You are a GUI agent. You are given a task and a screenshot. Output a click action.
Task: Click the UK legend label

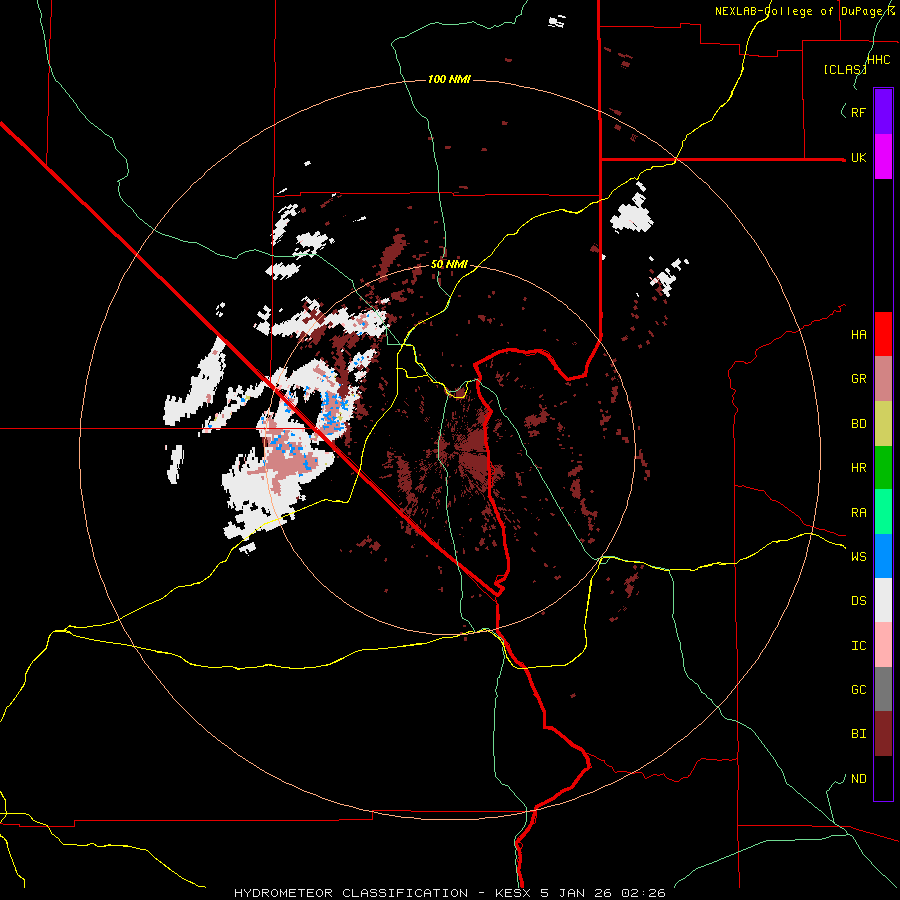[x=859, y=157]
